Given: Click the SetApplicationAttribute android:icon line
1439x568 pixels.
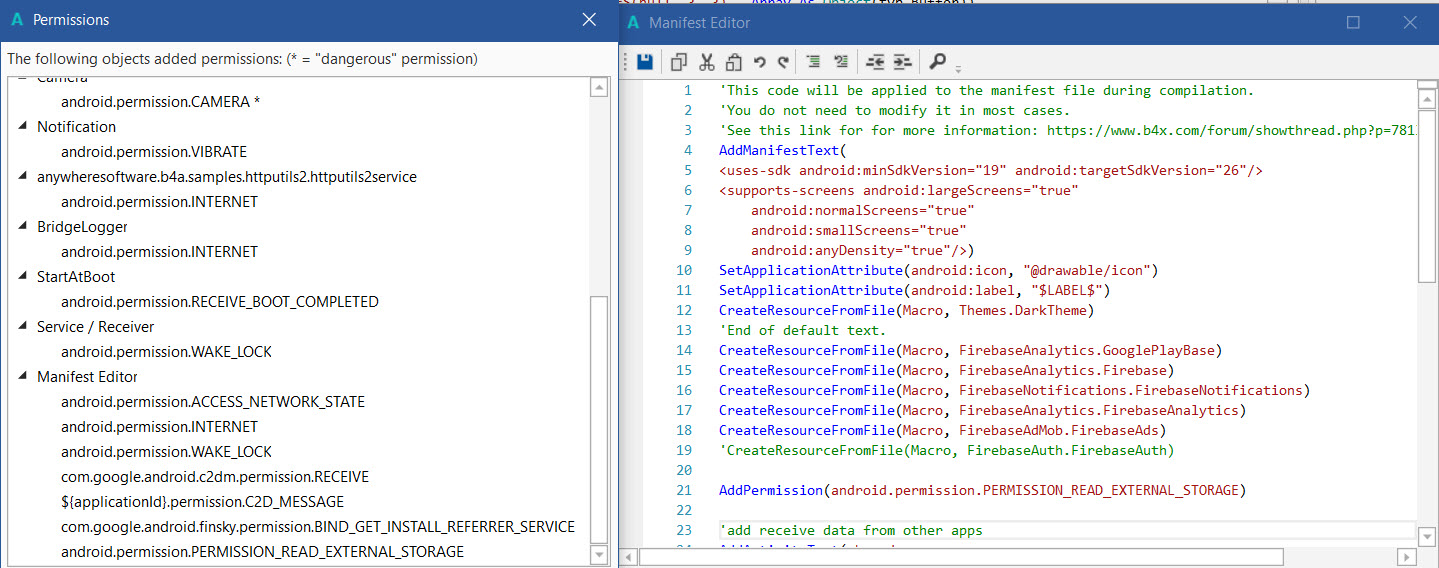Looking at the screenshot, I should click(x=938, y=270).
